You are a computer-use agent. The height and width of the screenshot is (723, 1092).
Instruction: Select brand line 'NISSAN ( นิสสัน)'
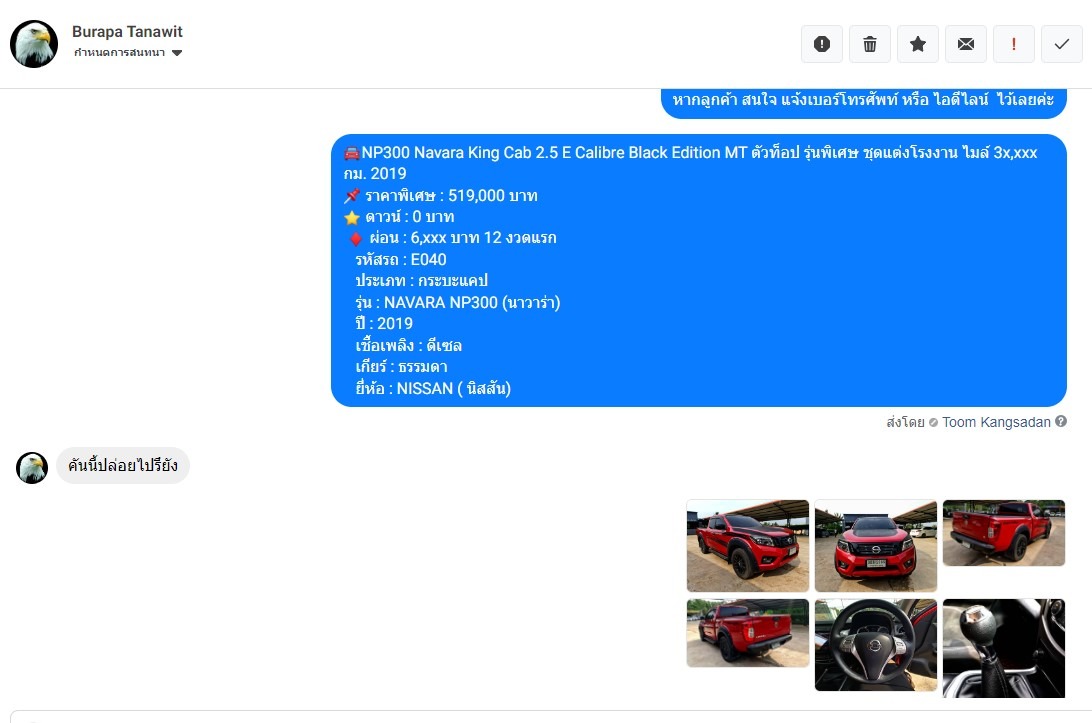pos(433,389)
